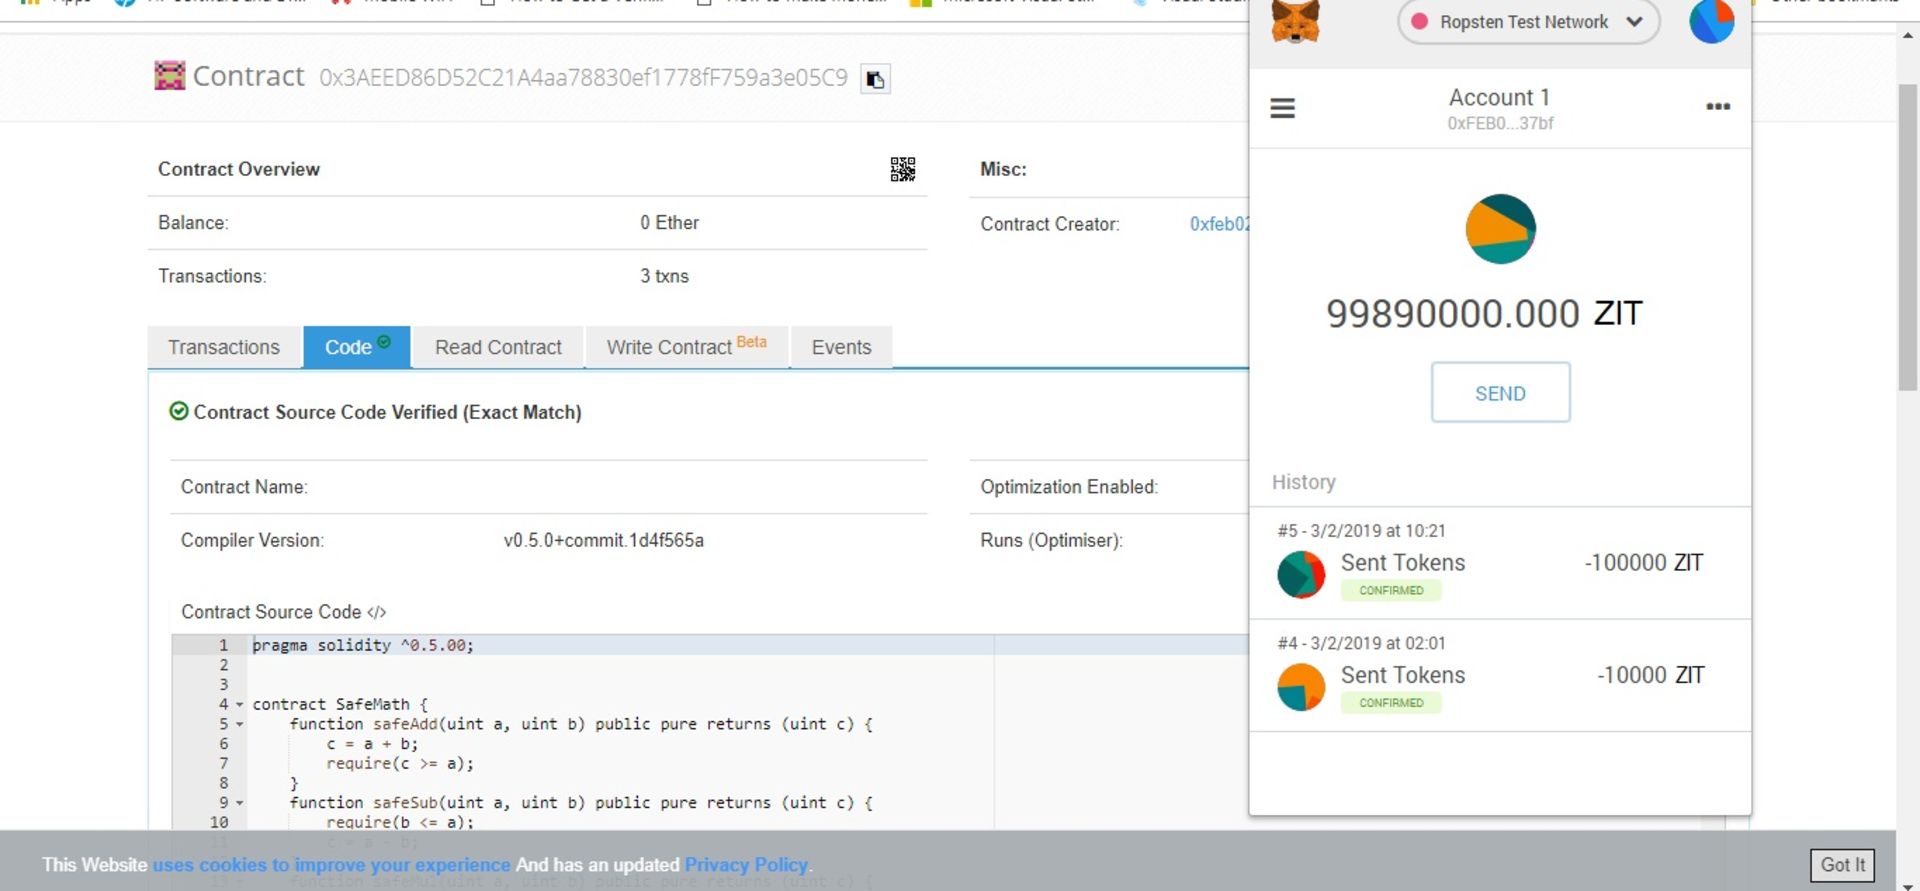This screenshot has width=1920, height=891.
Task: Fold the safeSub function at line 9
Action: pos(240,803)
